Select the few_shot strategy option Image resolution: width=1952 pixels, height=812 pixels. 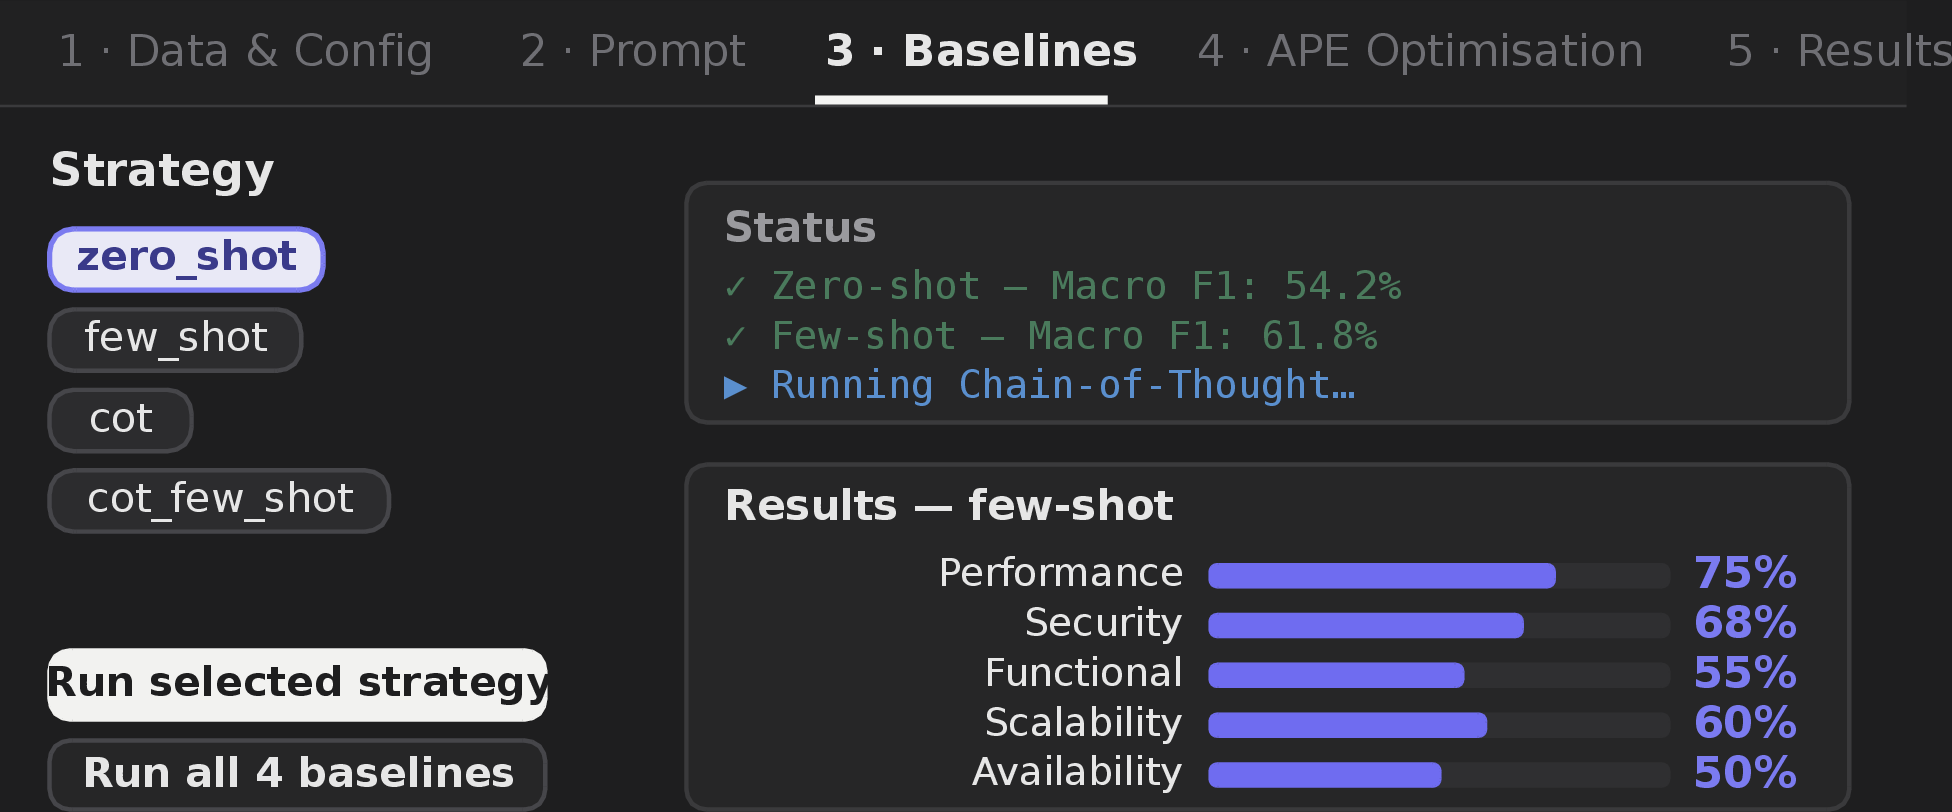pos(175,340)
